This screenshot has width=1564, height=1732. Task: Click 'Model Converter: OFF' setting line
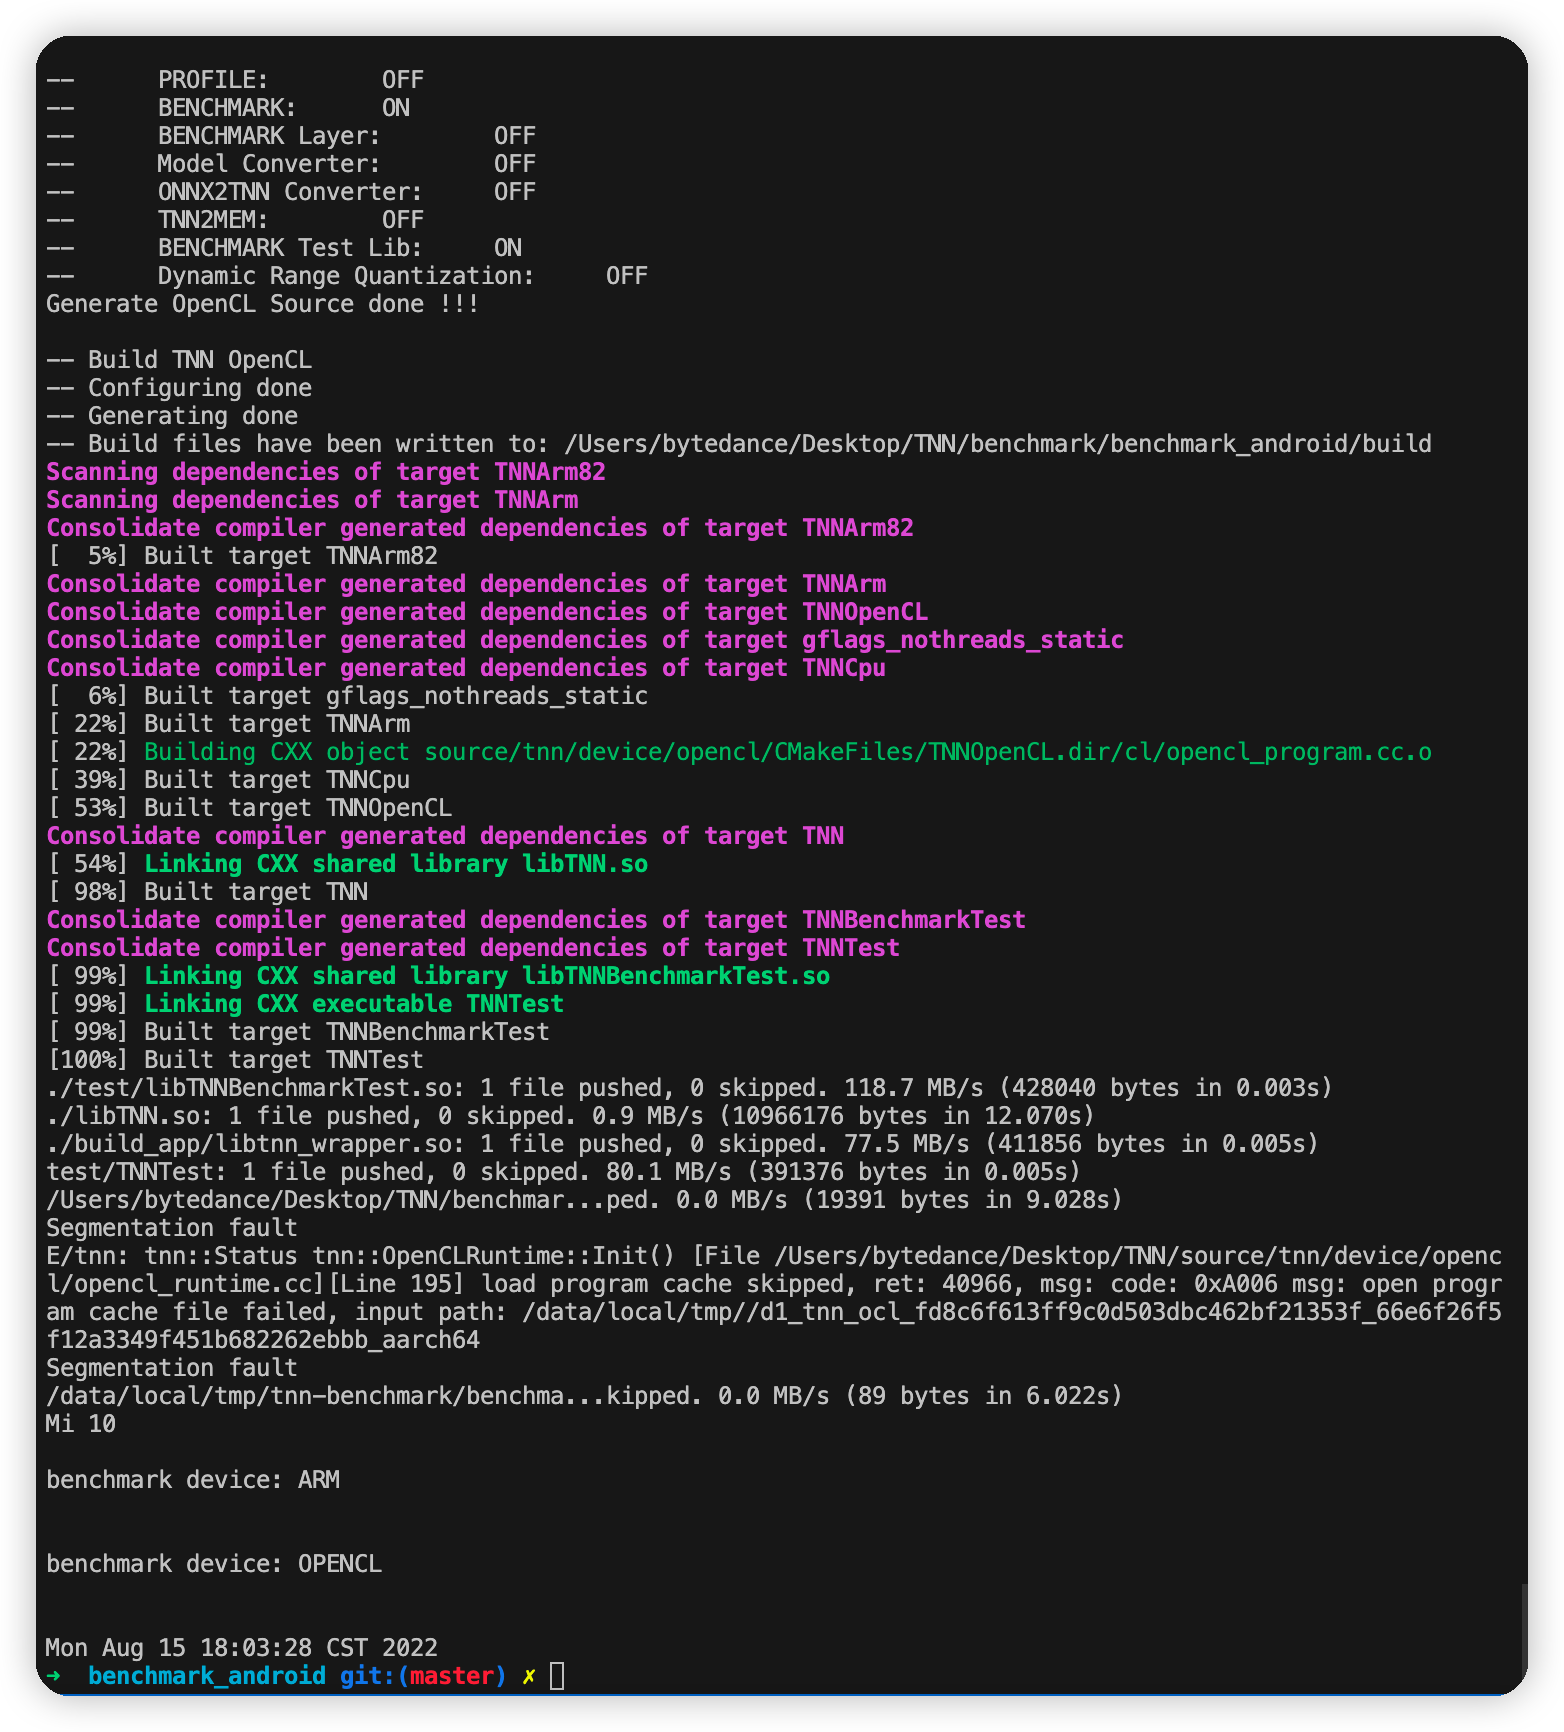tap(291, 164)
